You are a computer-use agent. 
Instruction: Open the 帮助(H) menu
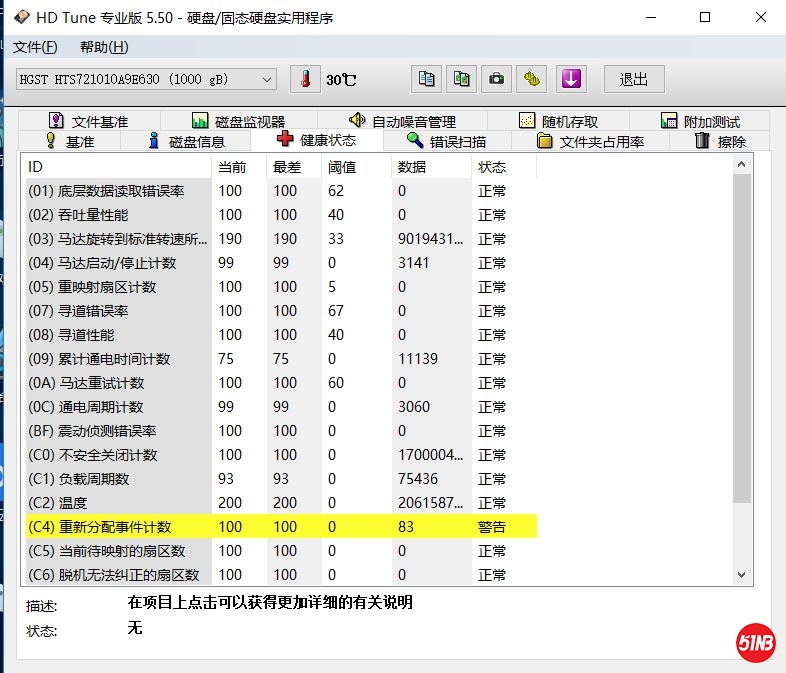point(104,47)
